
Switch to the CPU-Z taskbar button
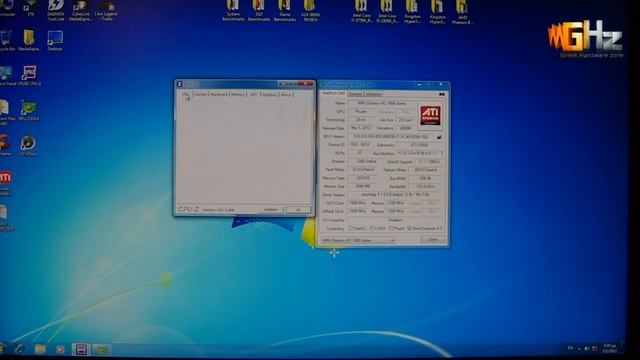(x=81, y=349)
